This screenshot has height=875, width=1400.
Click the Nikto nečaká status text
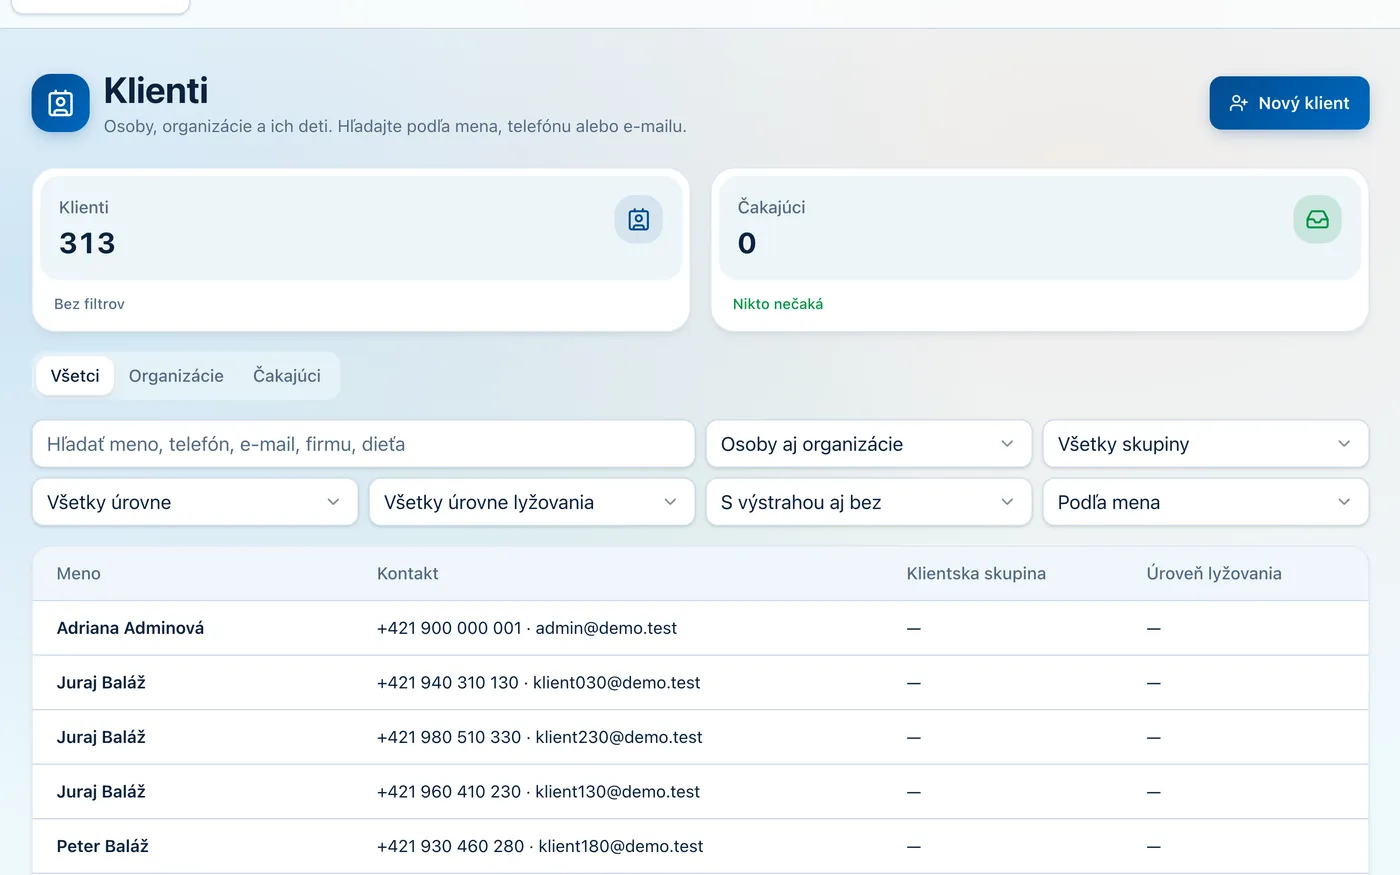(778, 304)
